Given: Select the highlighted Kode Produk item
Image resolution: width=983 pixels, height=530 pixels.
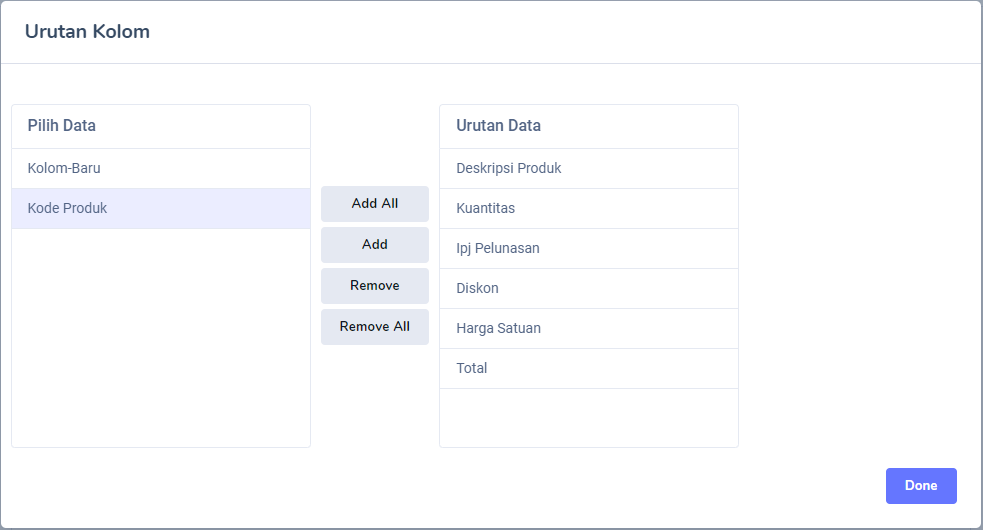Looking at the screenshot, I should click(x=160, y=208).
